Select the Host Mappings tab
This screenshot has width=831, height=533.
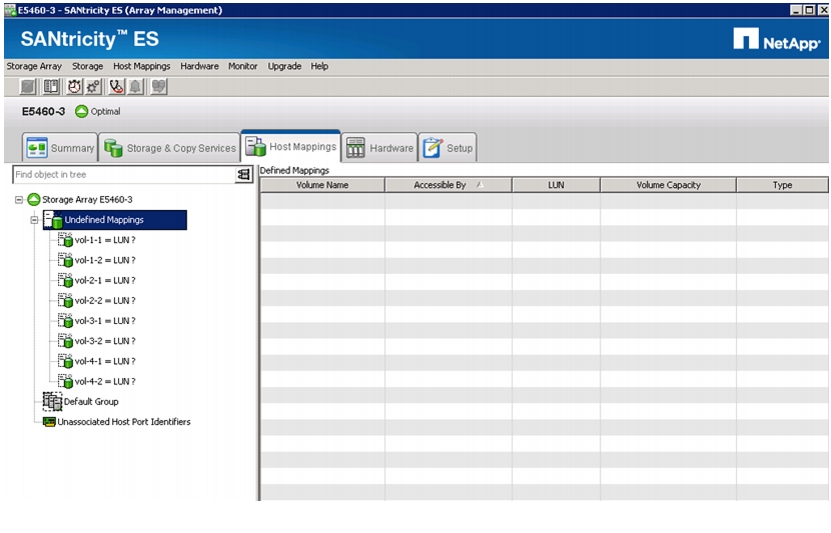[290, 146]
